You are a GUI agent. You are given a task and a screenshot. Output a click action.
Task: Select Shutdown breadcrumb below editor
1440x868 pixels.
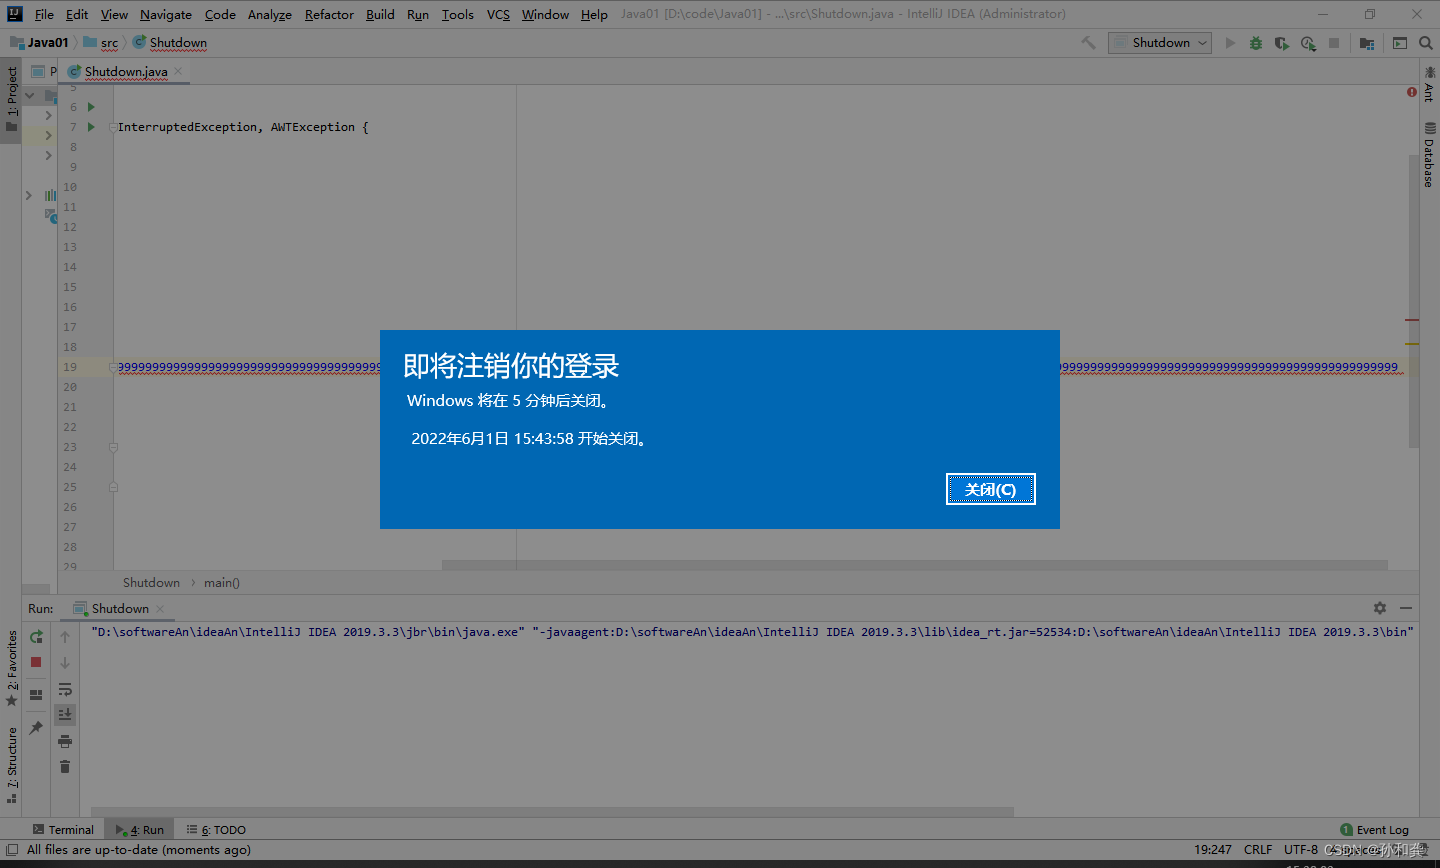(x=151, y=582)
